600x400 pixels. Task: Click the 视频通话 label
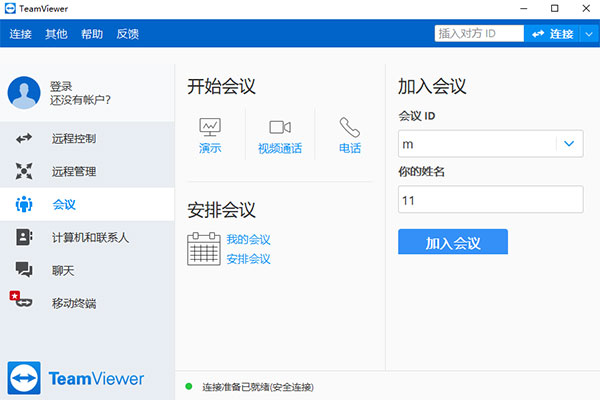pos(280,148)
